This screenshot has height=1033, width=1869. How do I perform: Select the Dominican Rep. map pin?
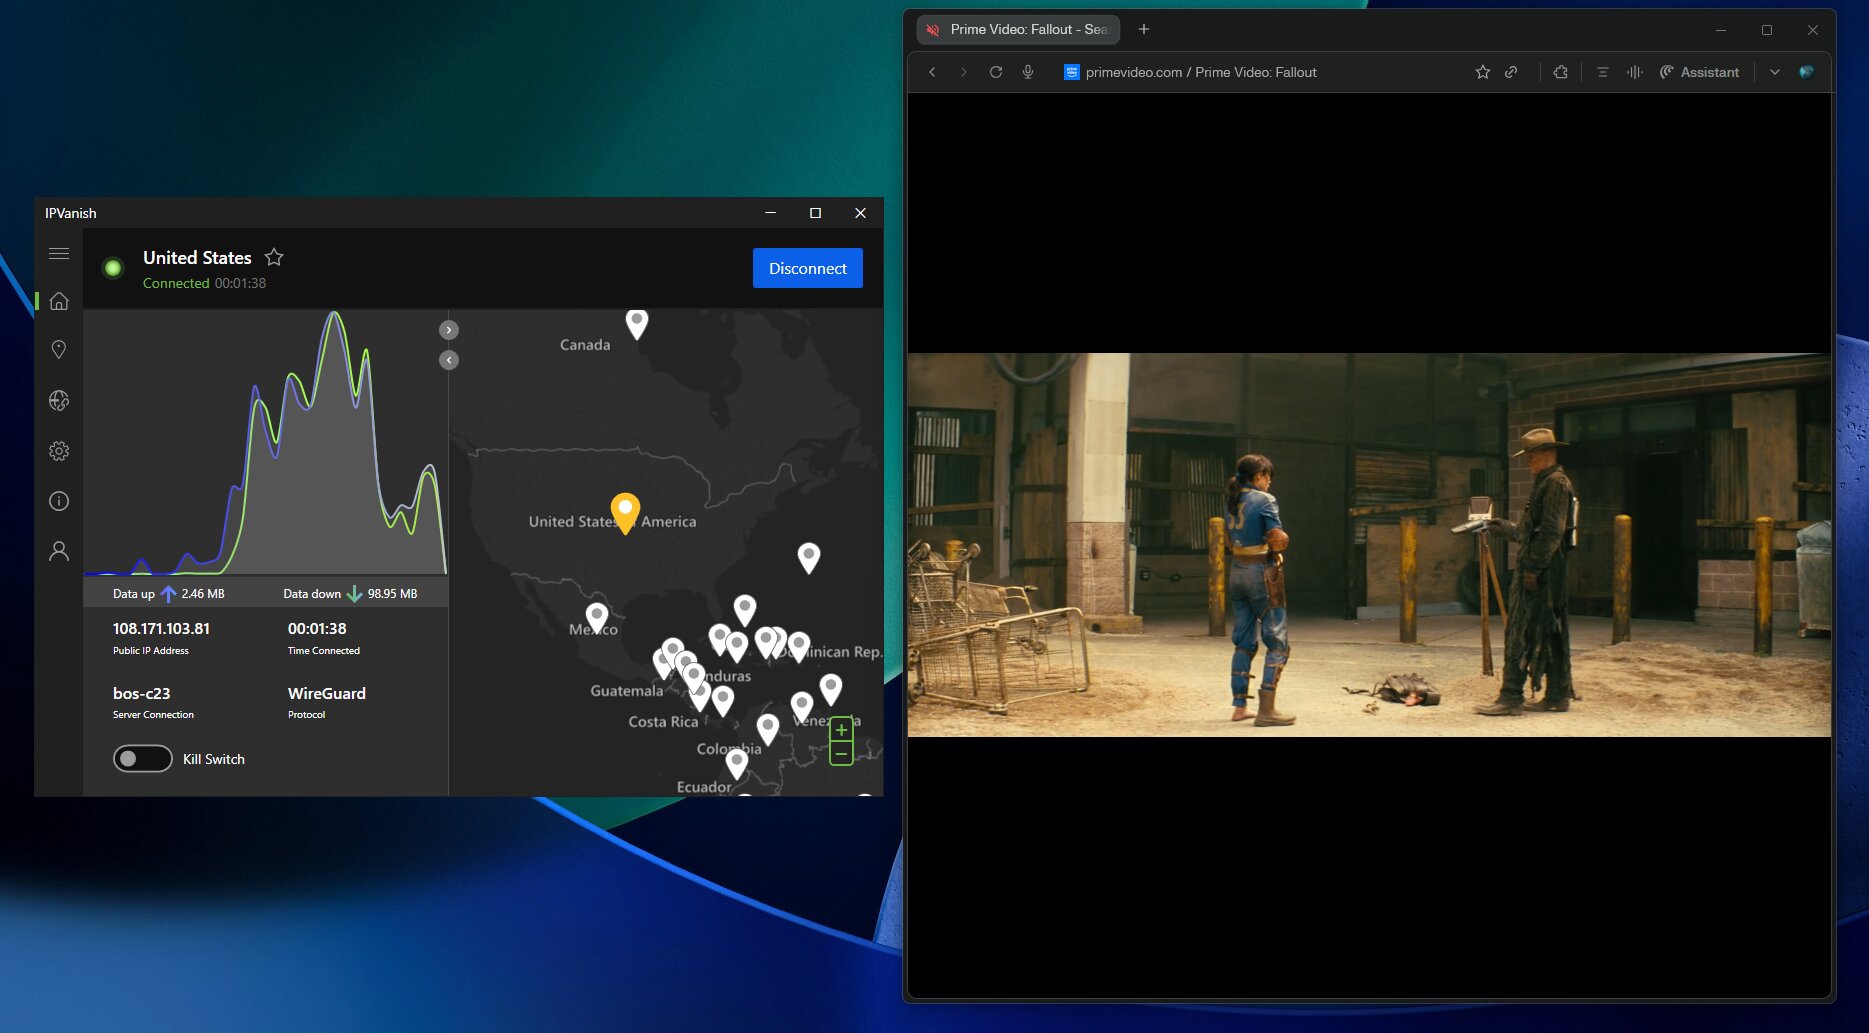pos(799,645)
